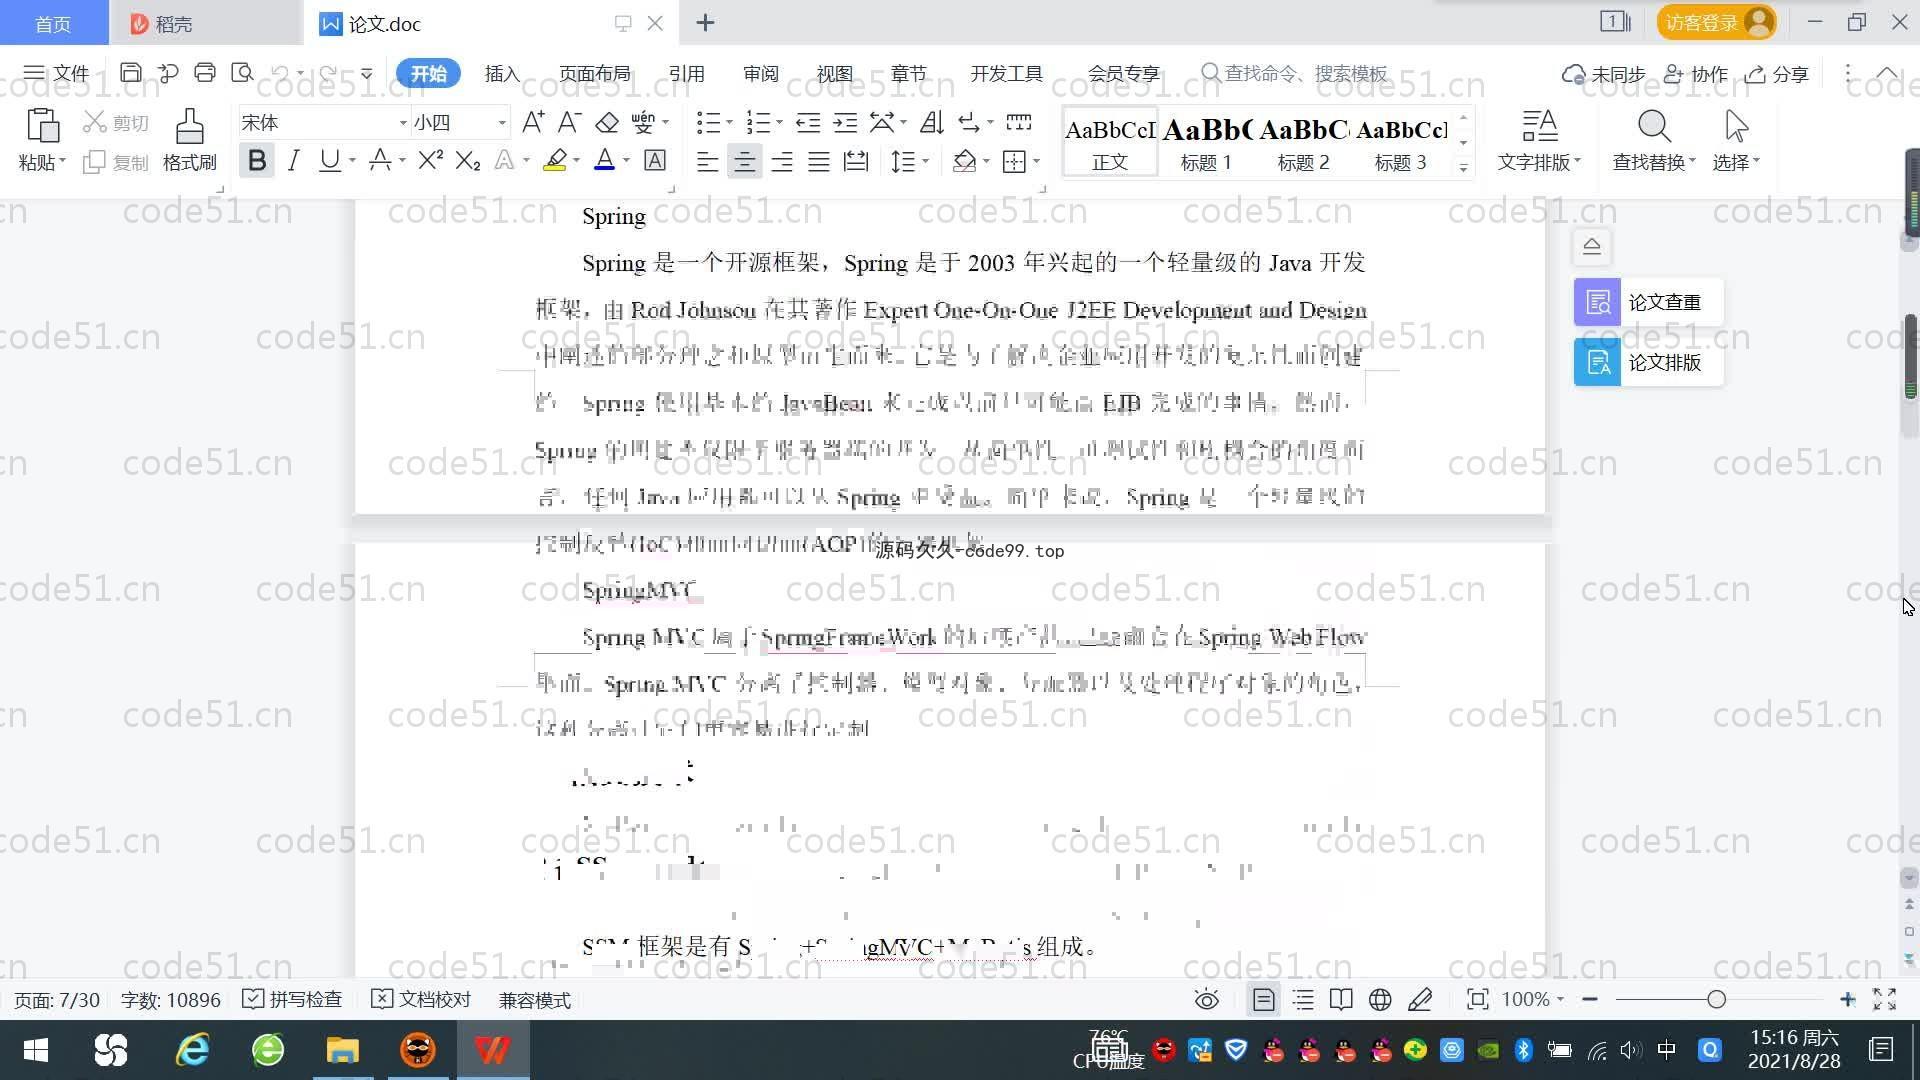Toggle Italic formatting
The image size is (1920, 1080).
tap(293, 160)
